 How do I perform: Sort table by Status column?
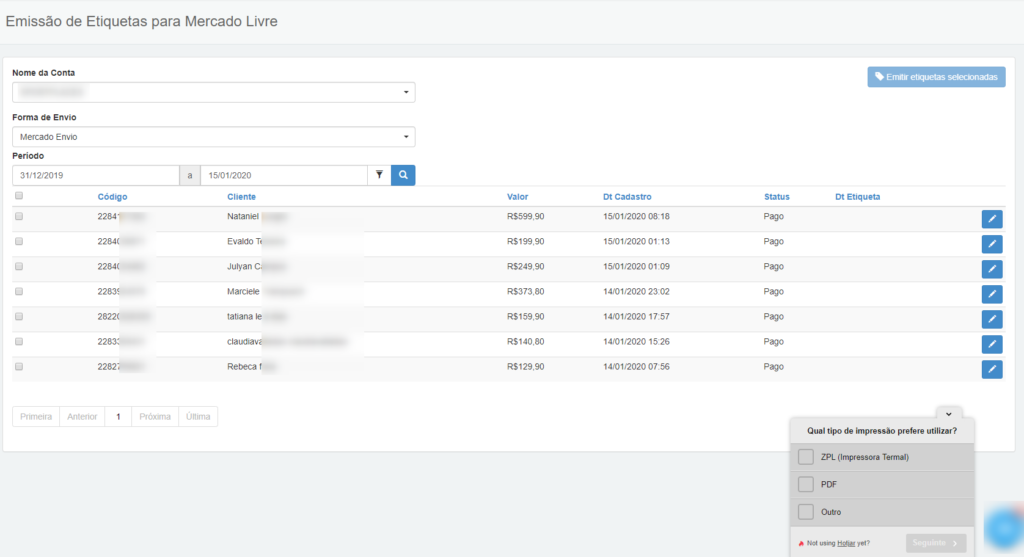[776, 197]
